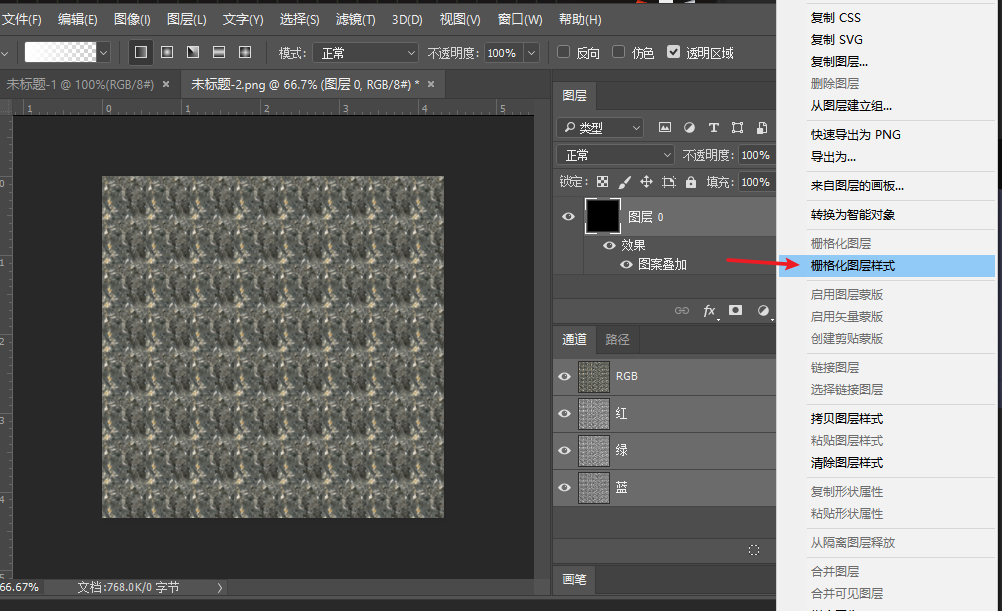Choose 来自图层的画板... in the context menu
The height and width of the screenshot is (611, 1002).
coord(887,186)
